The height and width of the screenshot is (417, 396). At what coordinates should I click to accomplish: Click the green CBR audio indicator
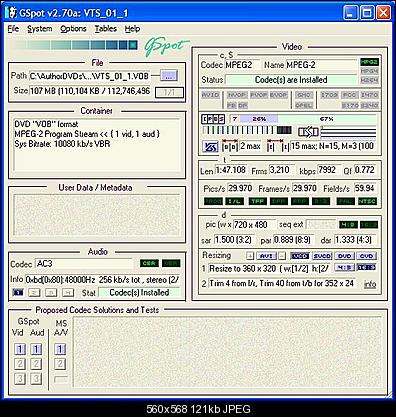point(149,263)
